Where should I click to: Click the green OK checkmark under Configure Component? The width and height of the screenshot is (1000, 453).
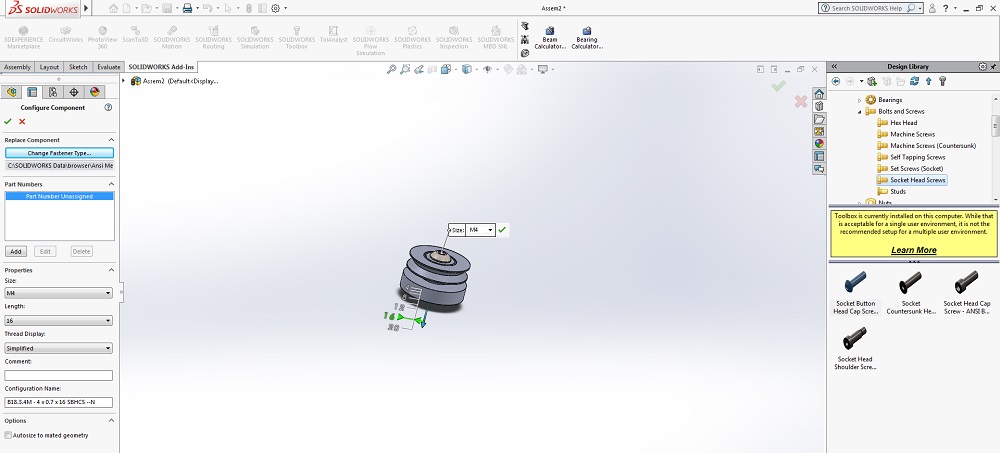click(8, 121)
